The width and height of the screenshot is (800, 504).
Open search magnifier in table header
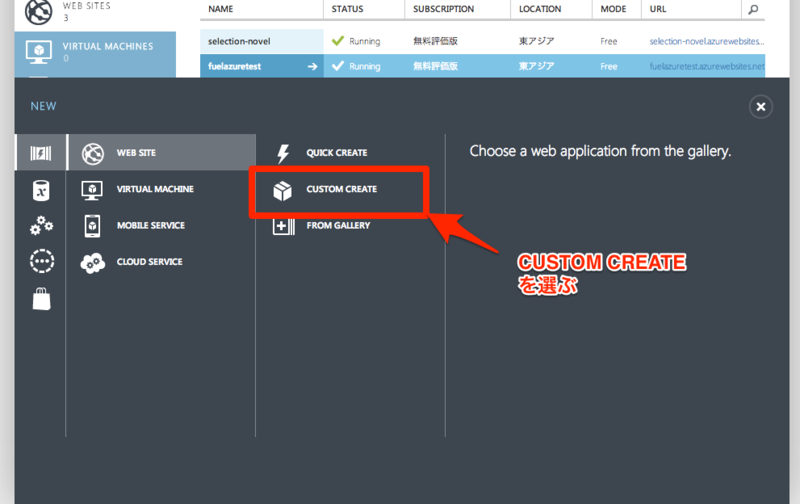(753, 9)
